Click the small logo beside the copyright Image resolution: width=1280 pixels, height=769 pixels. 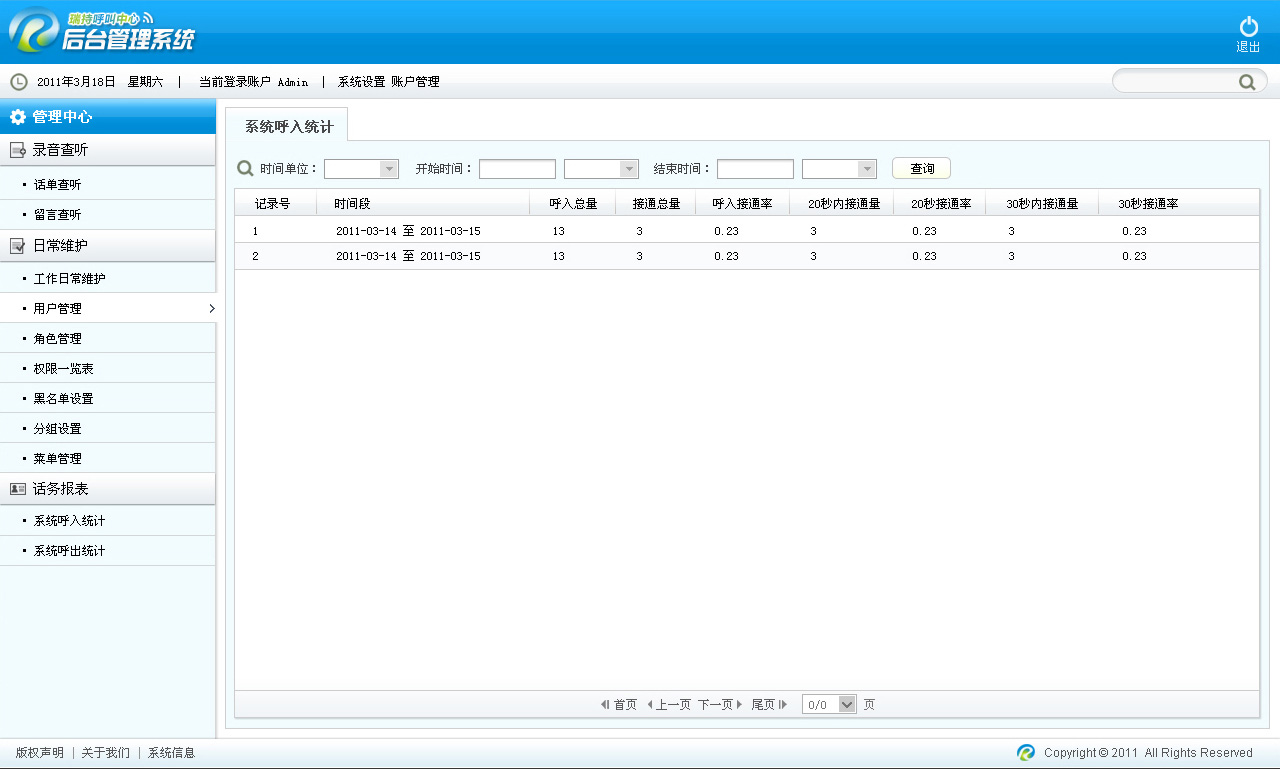(1026, 753)
